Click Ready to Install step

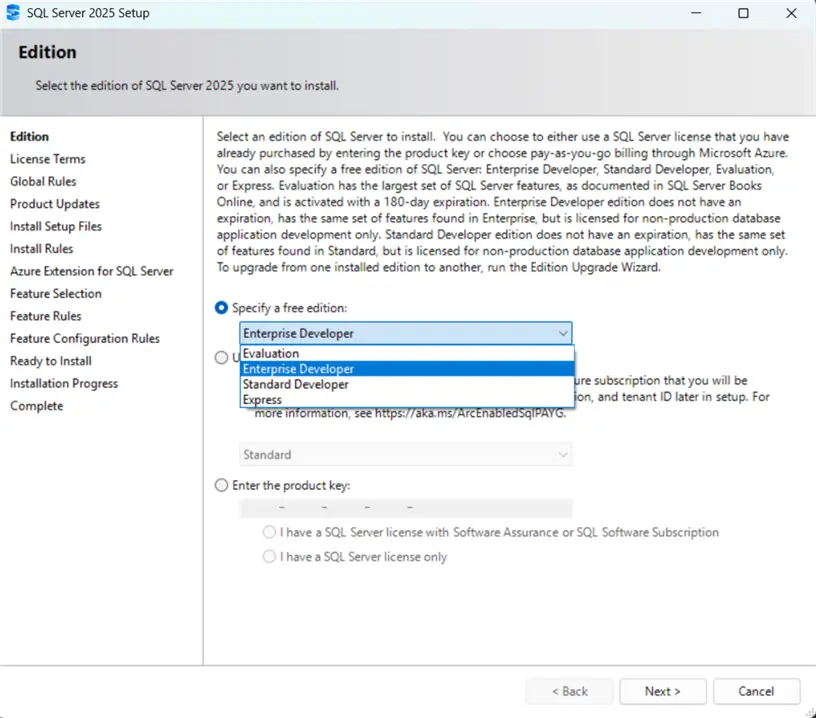51,361
